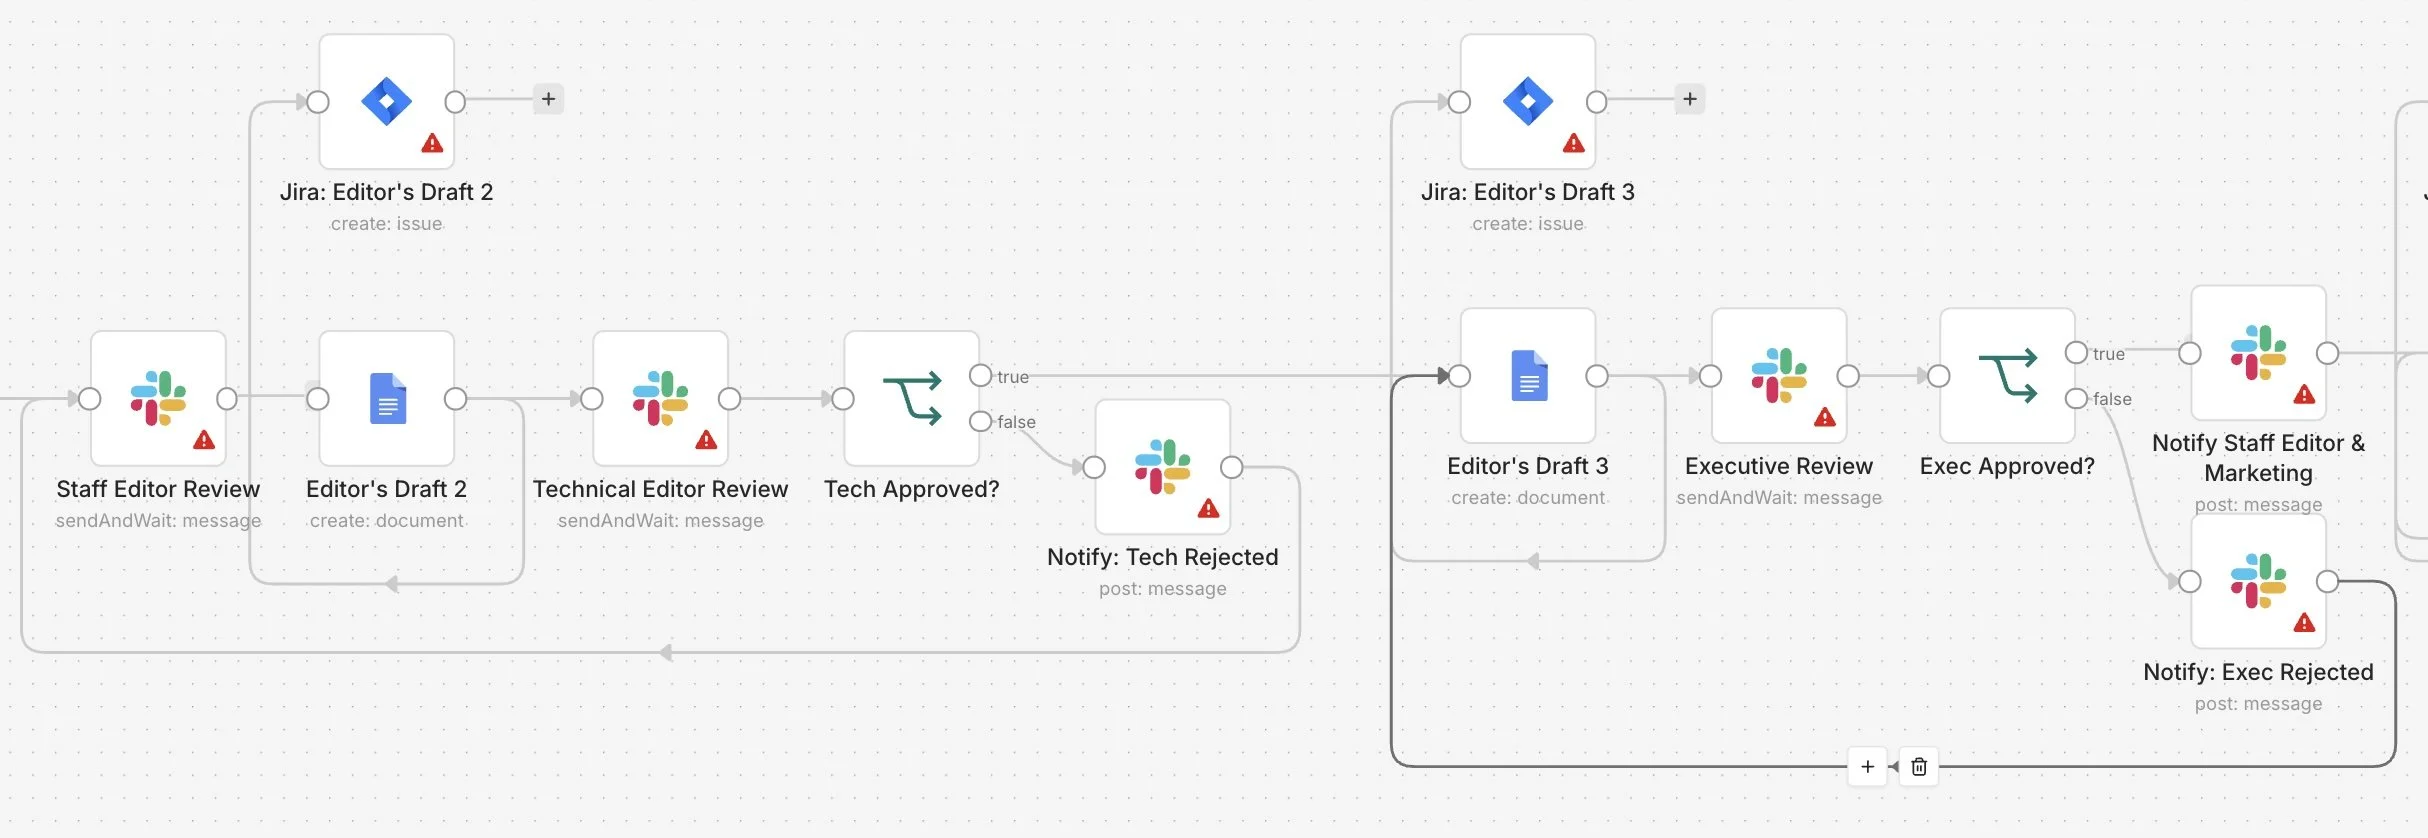Screen dimensions: 2428x838
Task: Click the true output of Tech Approved?
Action: coord(980,375)
